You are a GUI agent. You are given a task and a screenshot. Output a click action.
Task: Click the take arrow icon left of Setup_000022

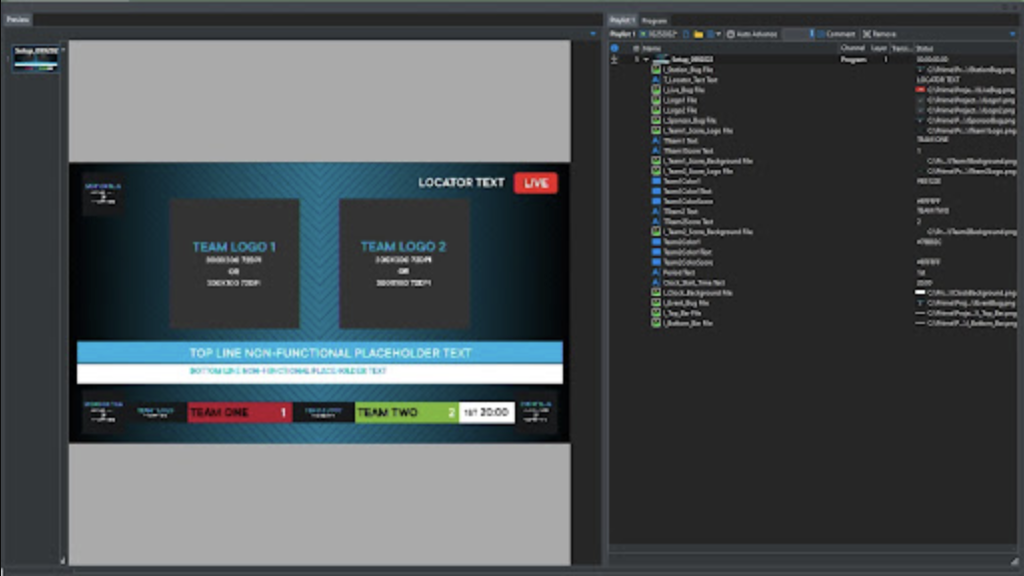point(614,59)
